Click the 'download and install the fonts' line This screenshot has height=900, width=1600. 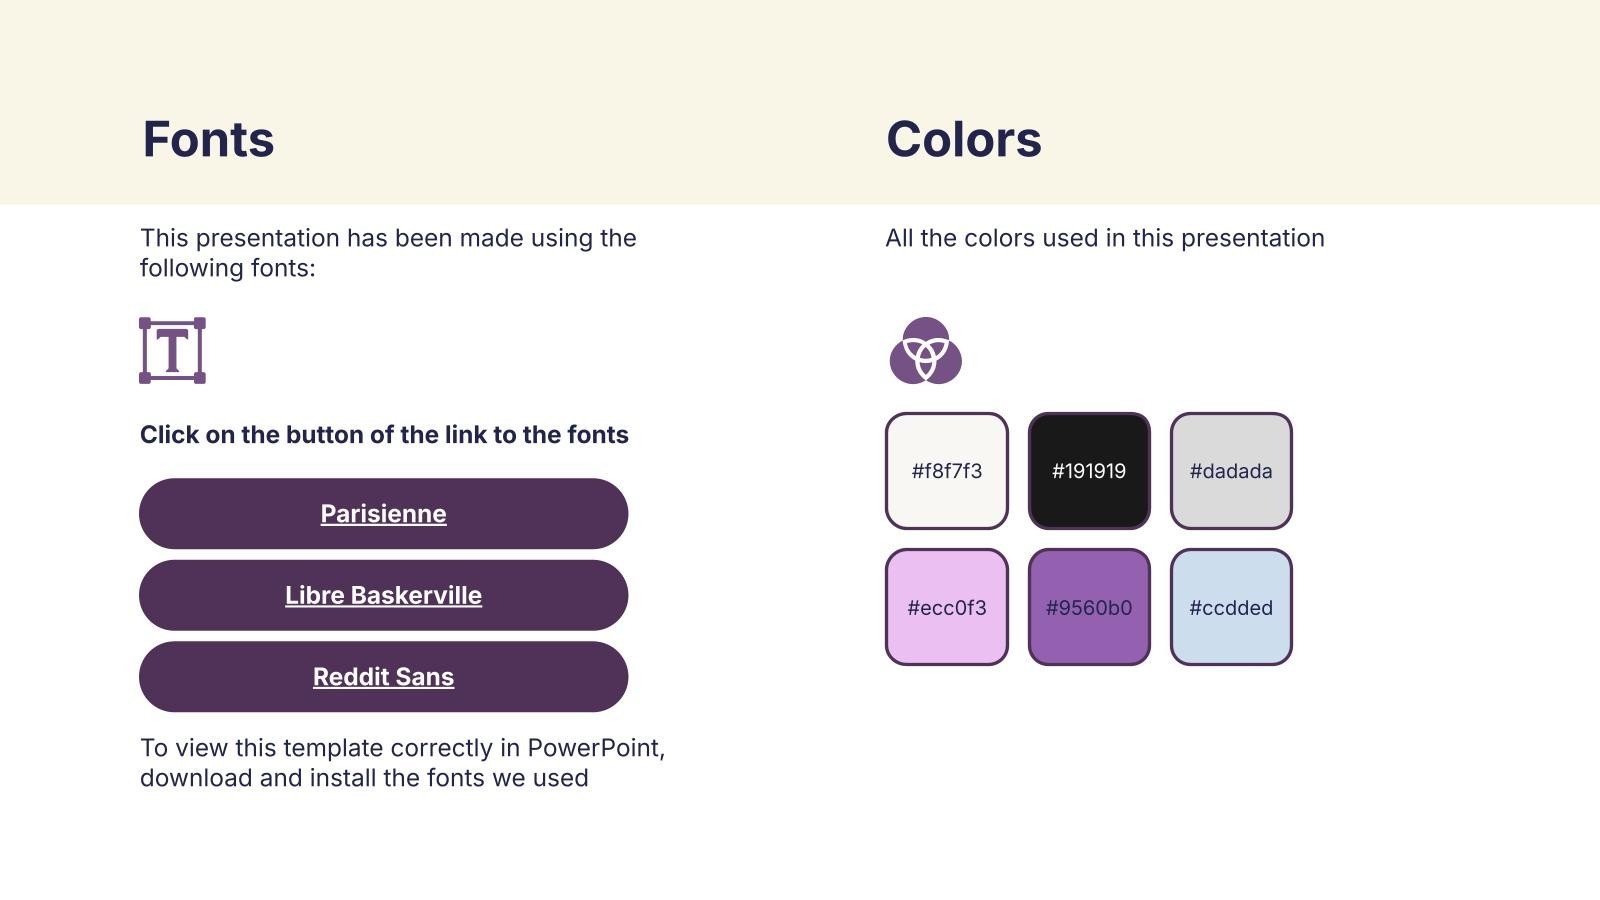click(x=364, y=778)
